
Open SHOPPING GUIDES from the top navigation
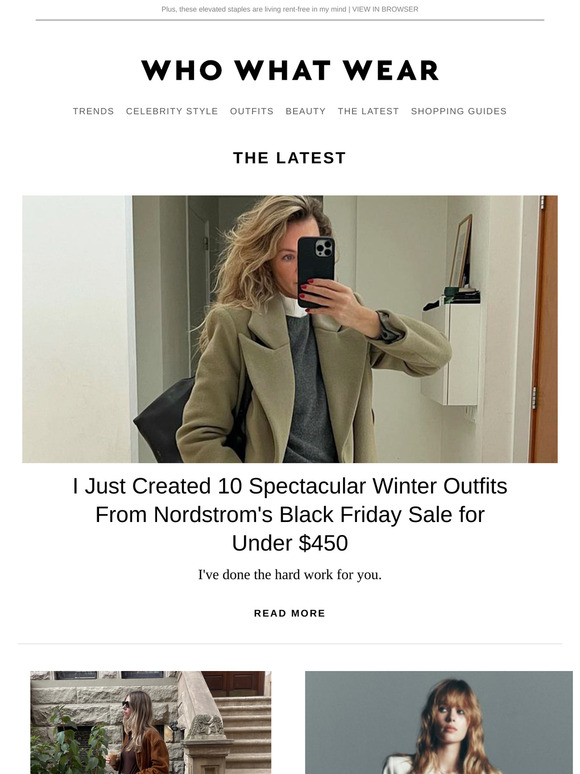[x=459, y=111]
